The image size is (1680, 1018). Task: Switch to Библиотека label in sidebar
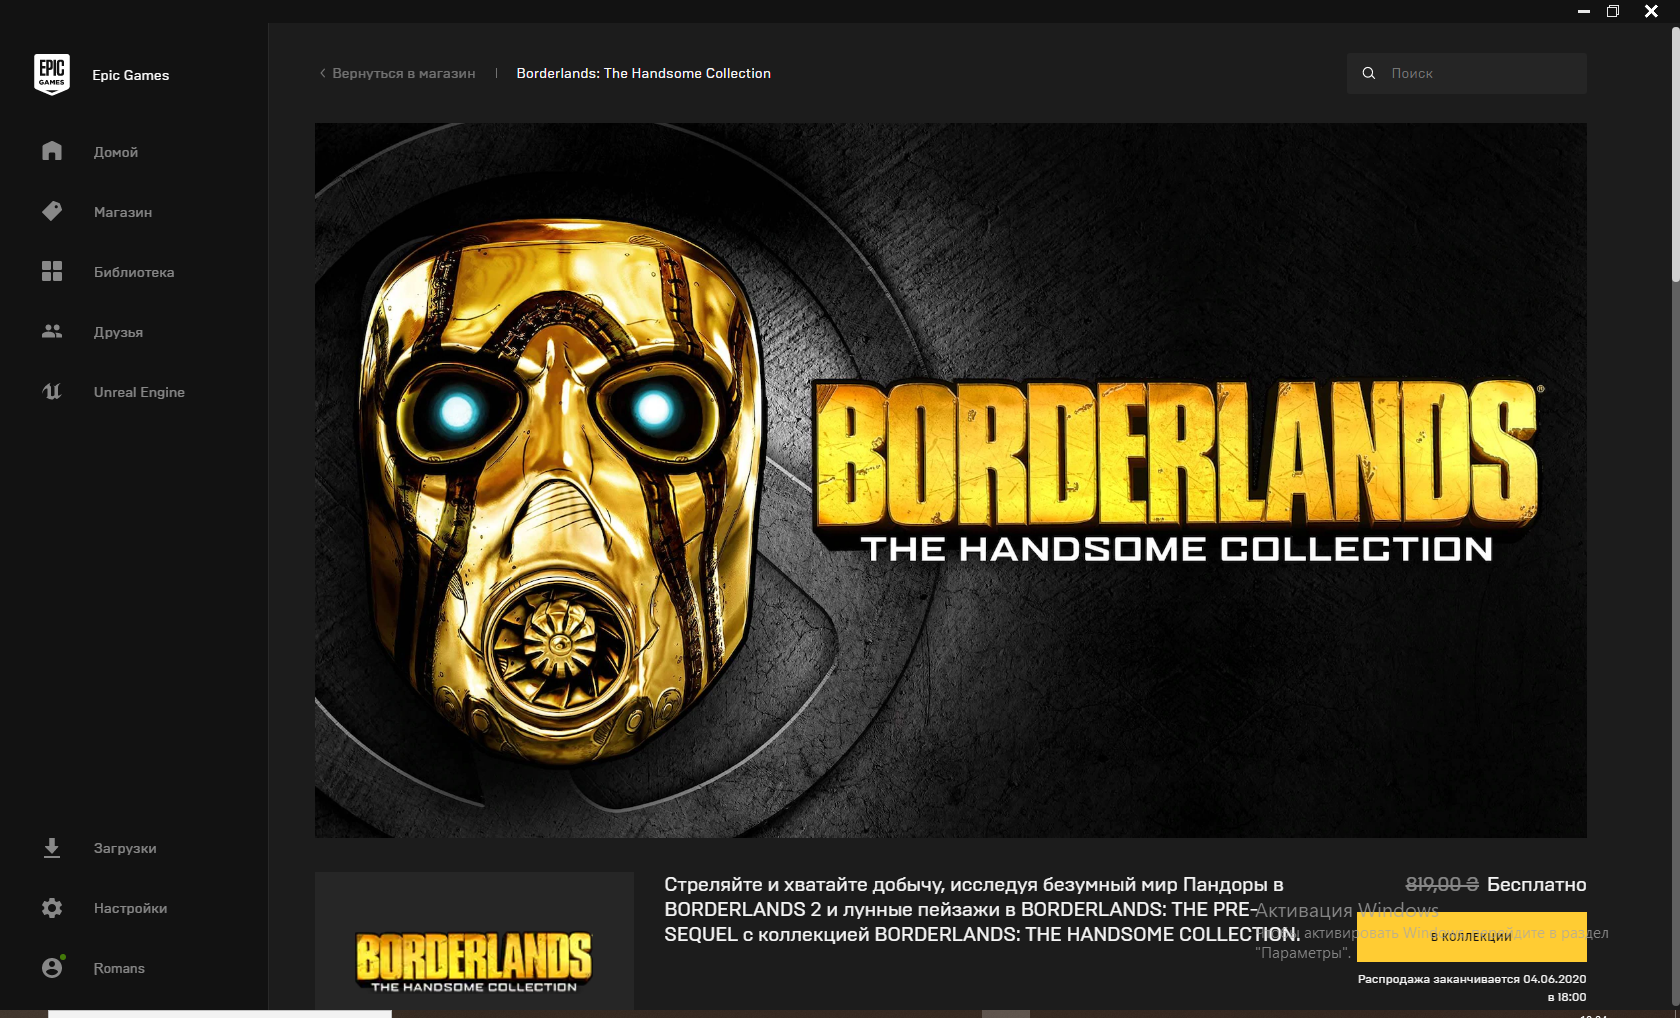click(134, 272)
